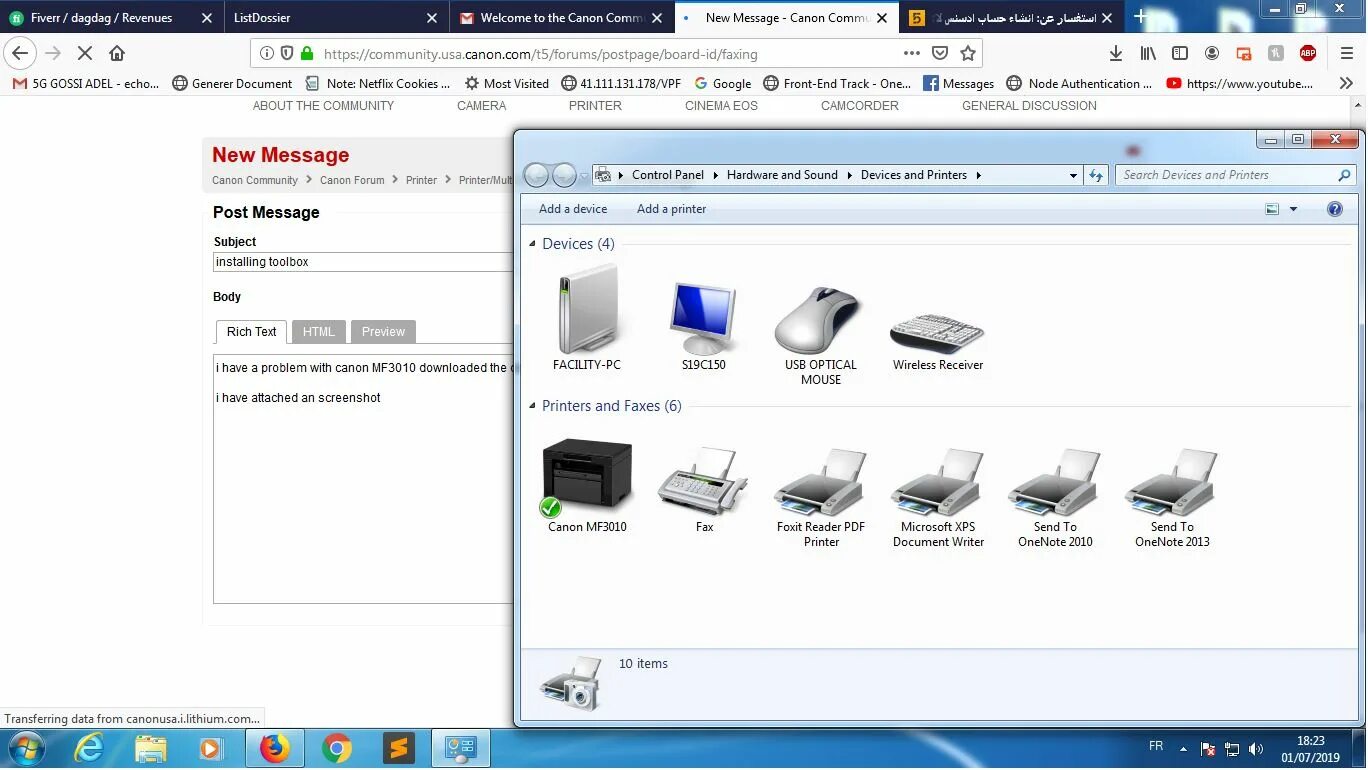Click the taskbar clock showing 18:23
1368x770 pixels.
(1310, 749)
